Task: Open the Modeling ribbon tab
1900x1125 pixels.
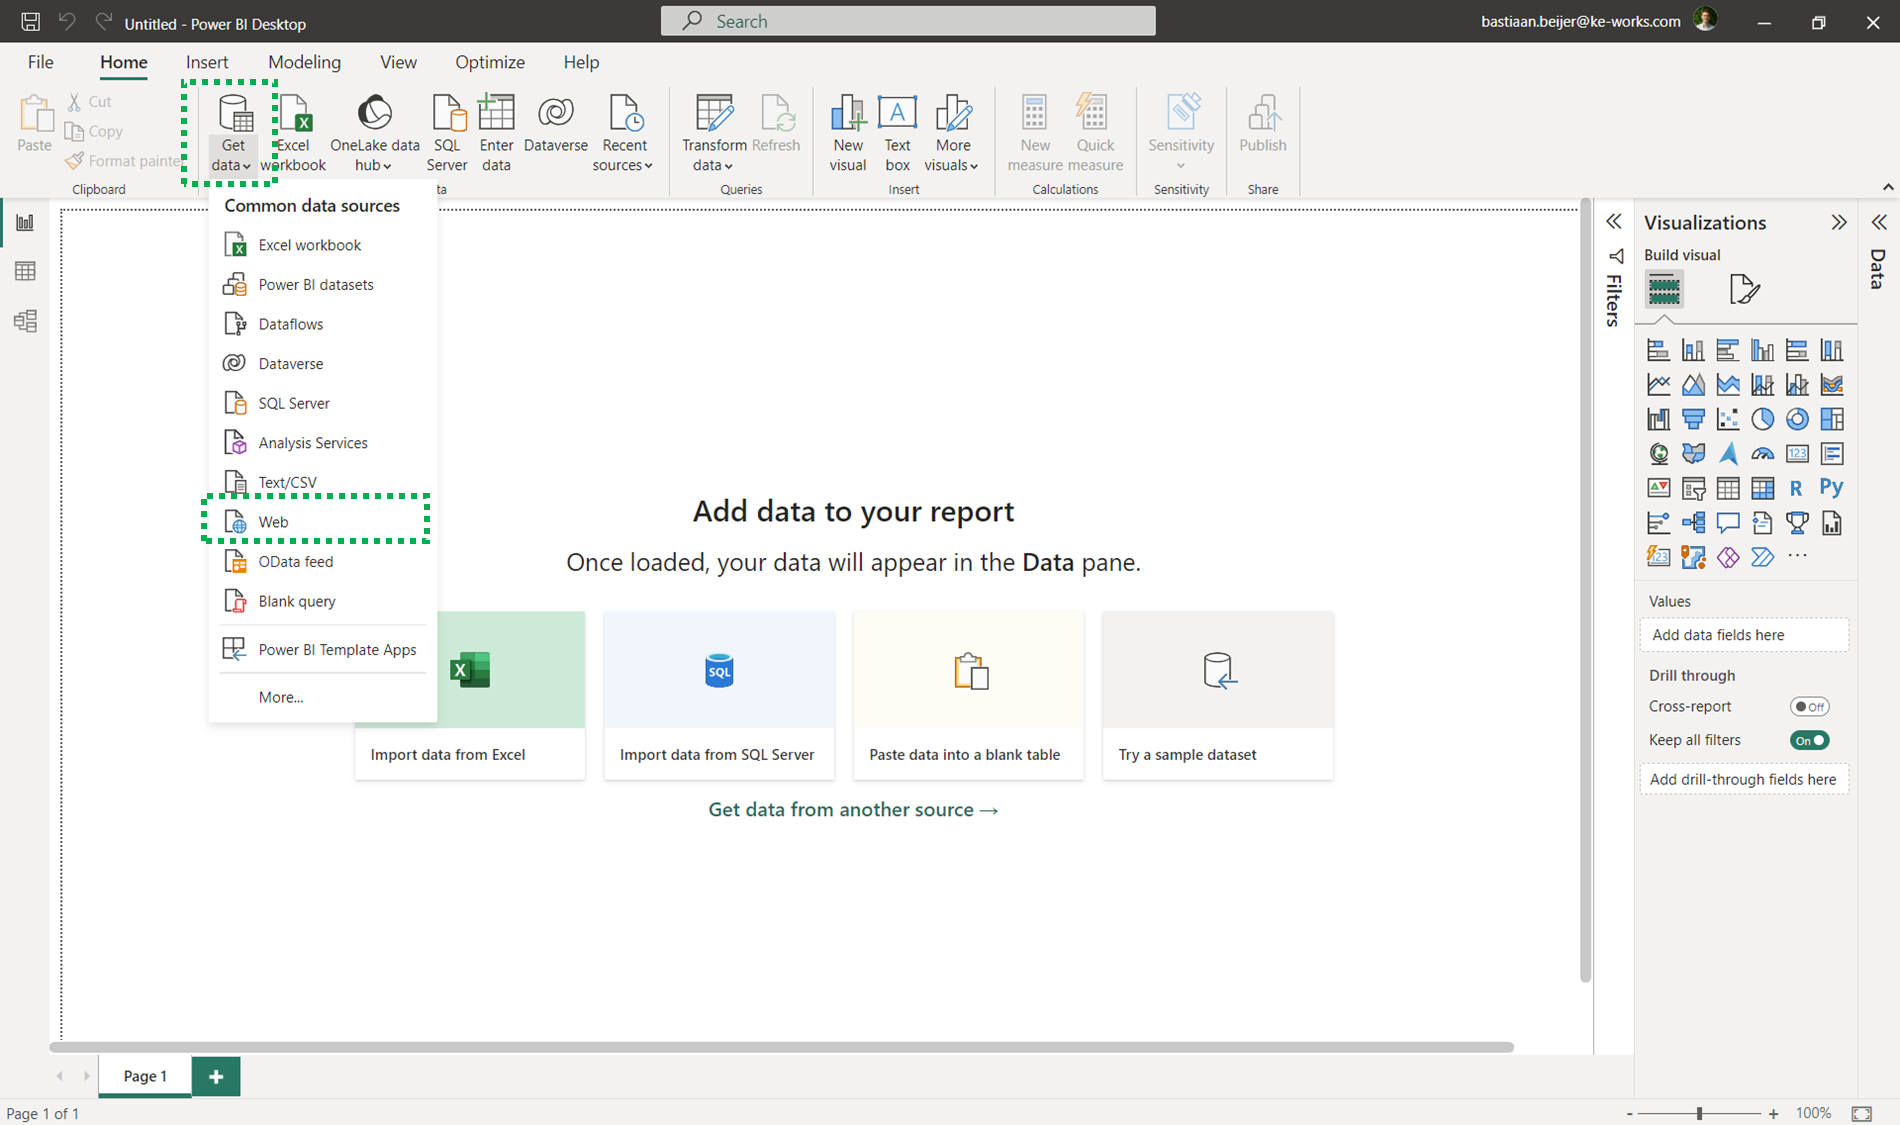Action: 304,62
